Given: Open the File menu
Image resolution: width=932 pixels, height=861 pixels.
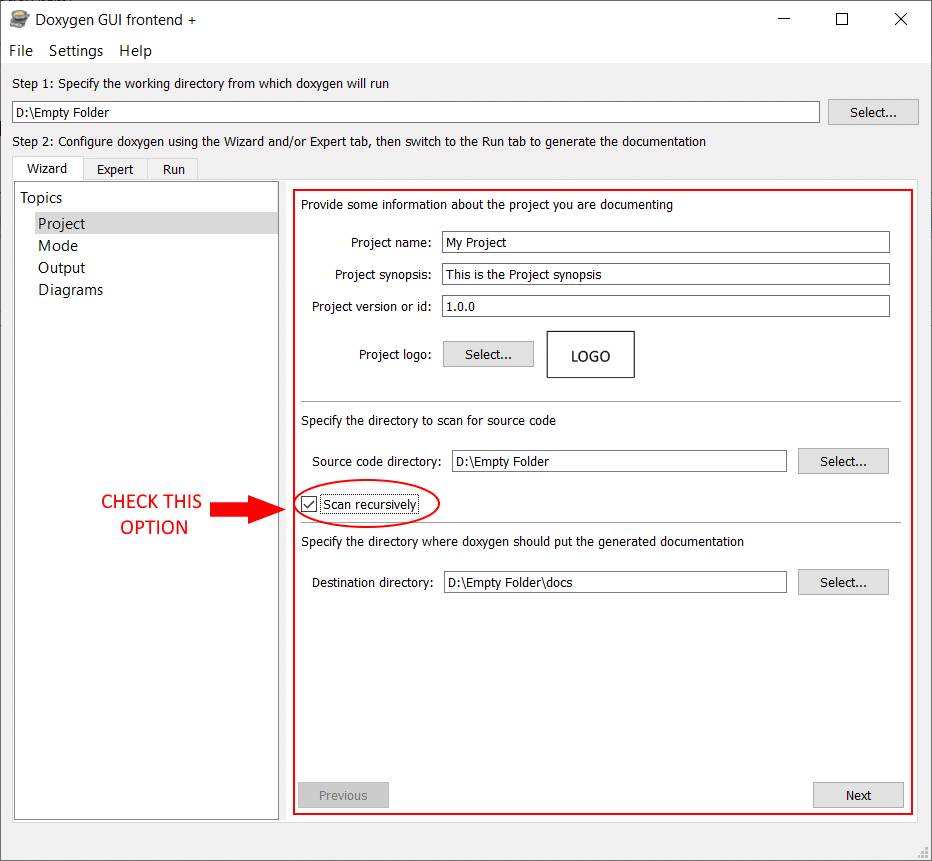Looking at the screenshot, I should pos(20,51).
